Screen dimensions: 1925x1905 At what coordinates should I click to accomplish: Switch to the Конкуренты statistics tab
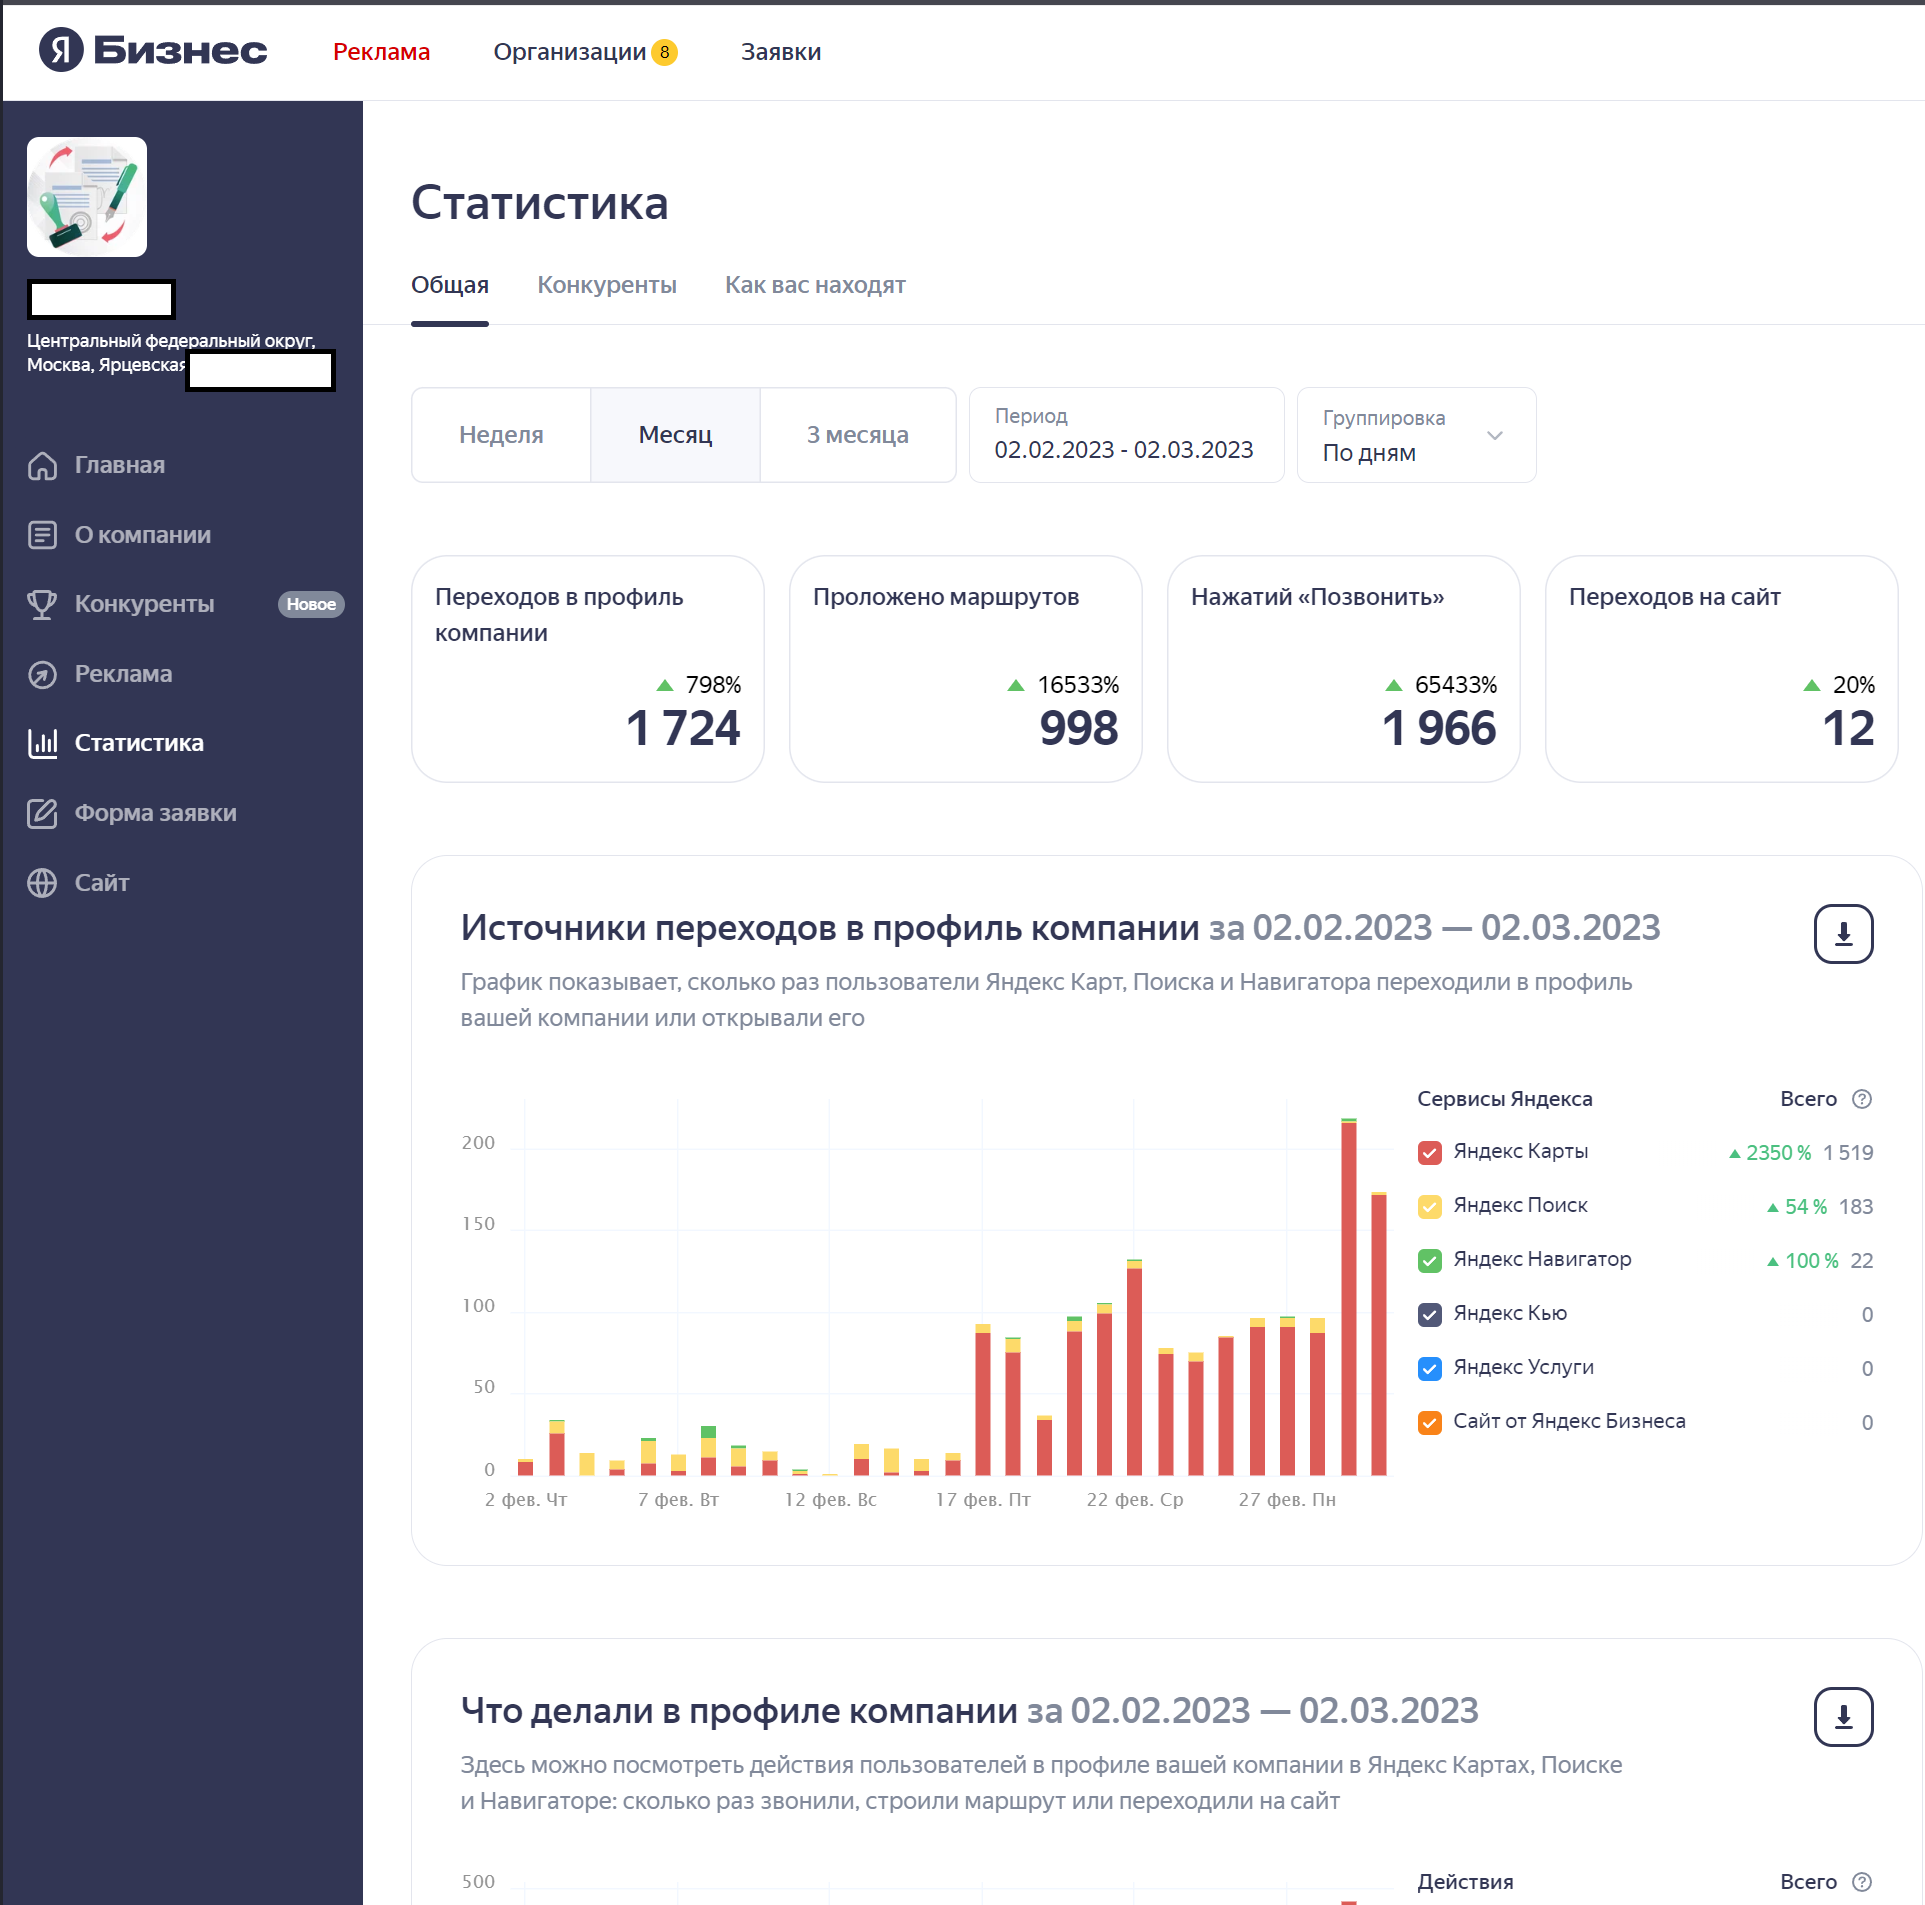(x=607, y=285)
